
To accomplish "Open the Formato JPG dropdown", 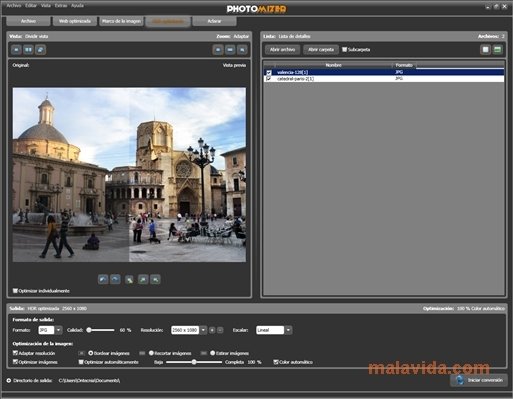I will (59, 330).
